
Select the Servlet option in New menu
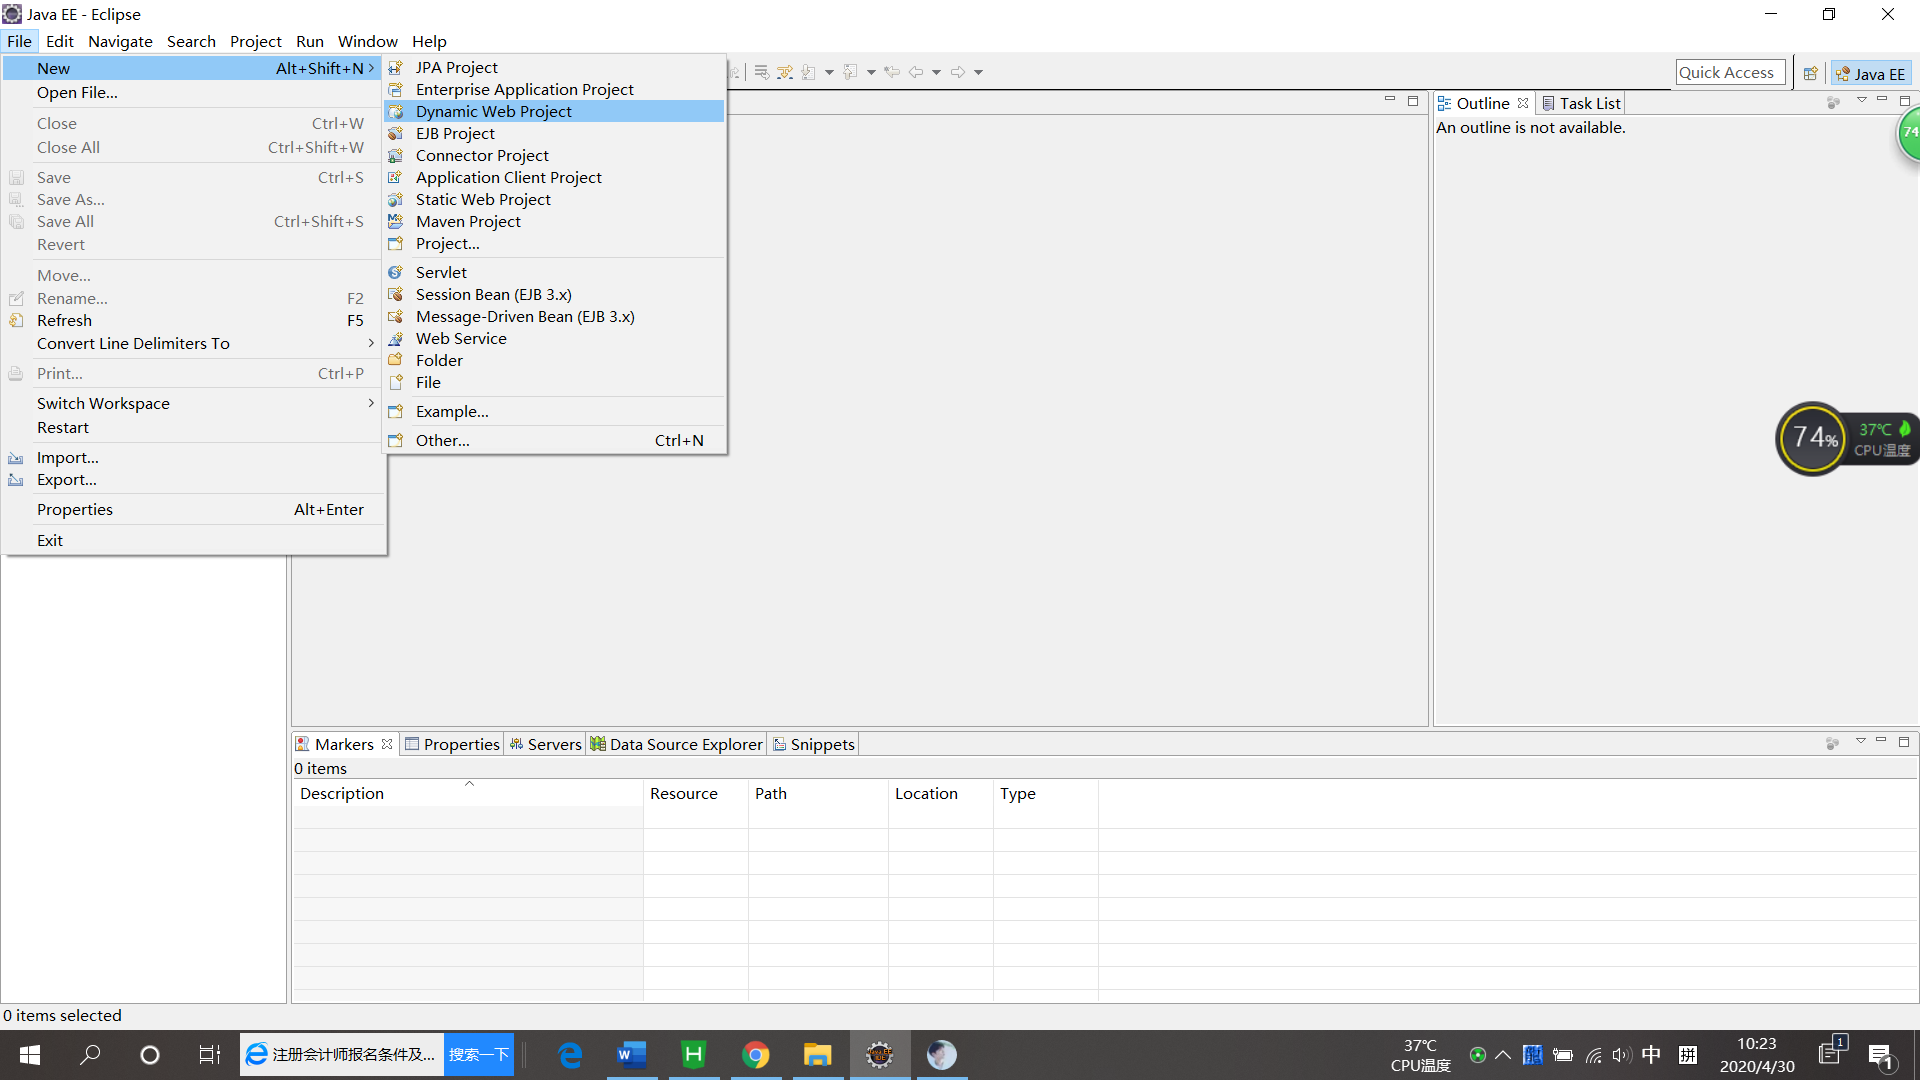(x=440, y=272)
